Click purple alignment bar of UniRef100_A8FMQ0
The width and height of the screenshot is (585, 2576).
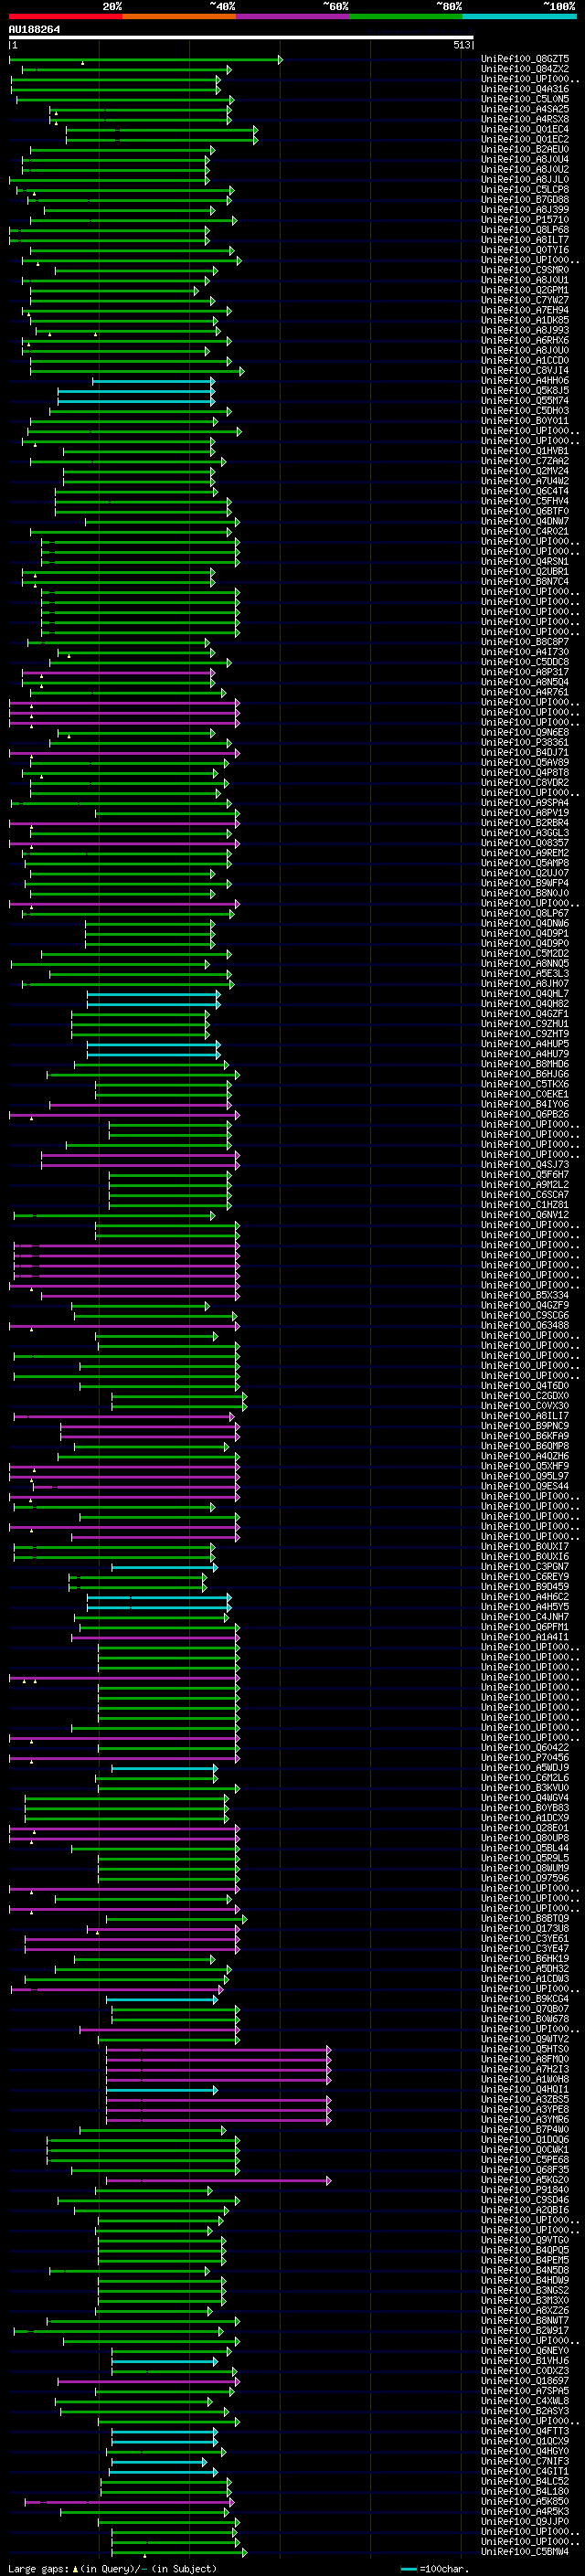(219, 2059)
